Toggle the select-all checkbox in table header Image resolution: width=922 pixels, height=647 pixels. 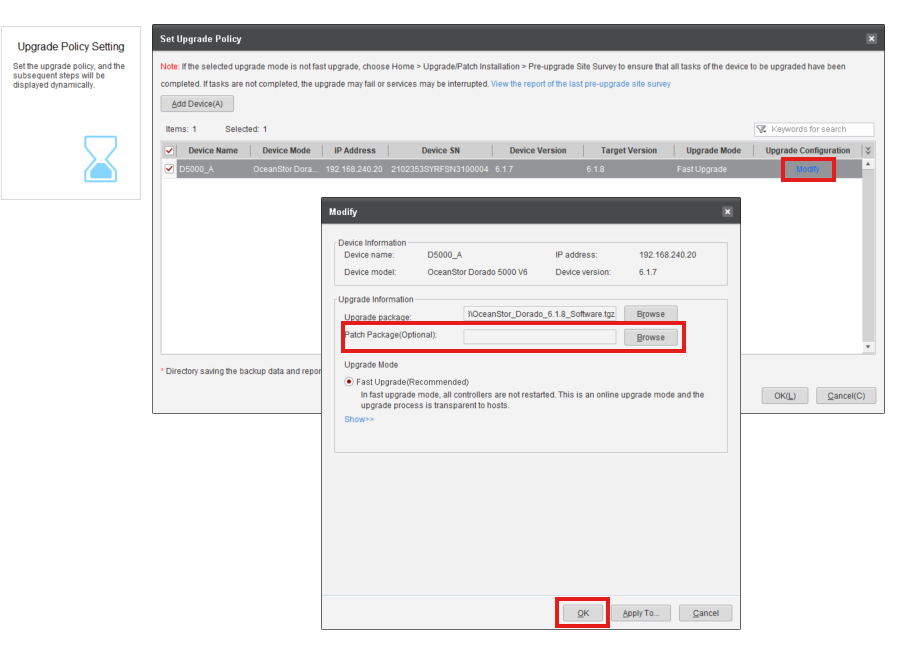coord(169,151)
